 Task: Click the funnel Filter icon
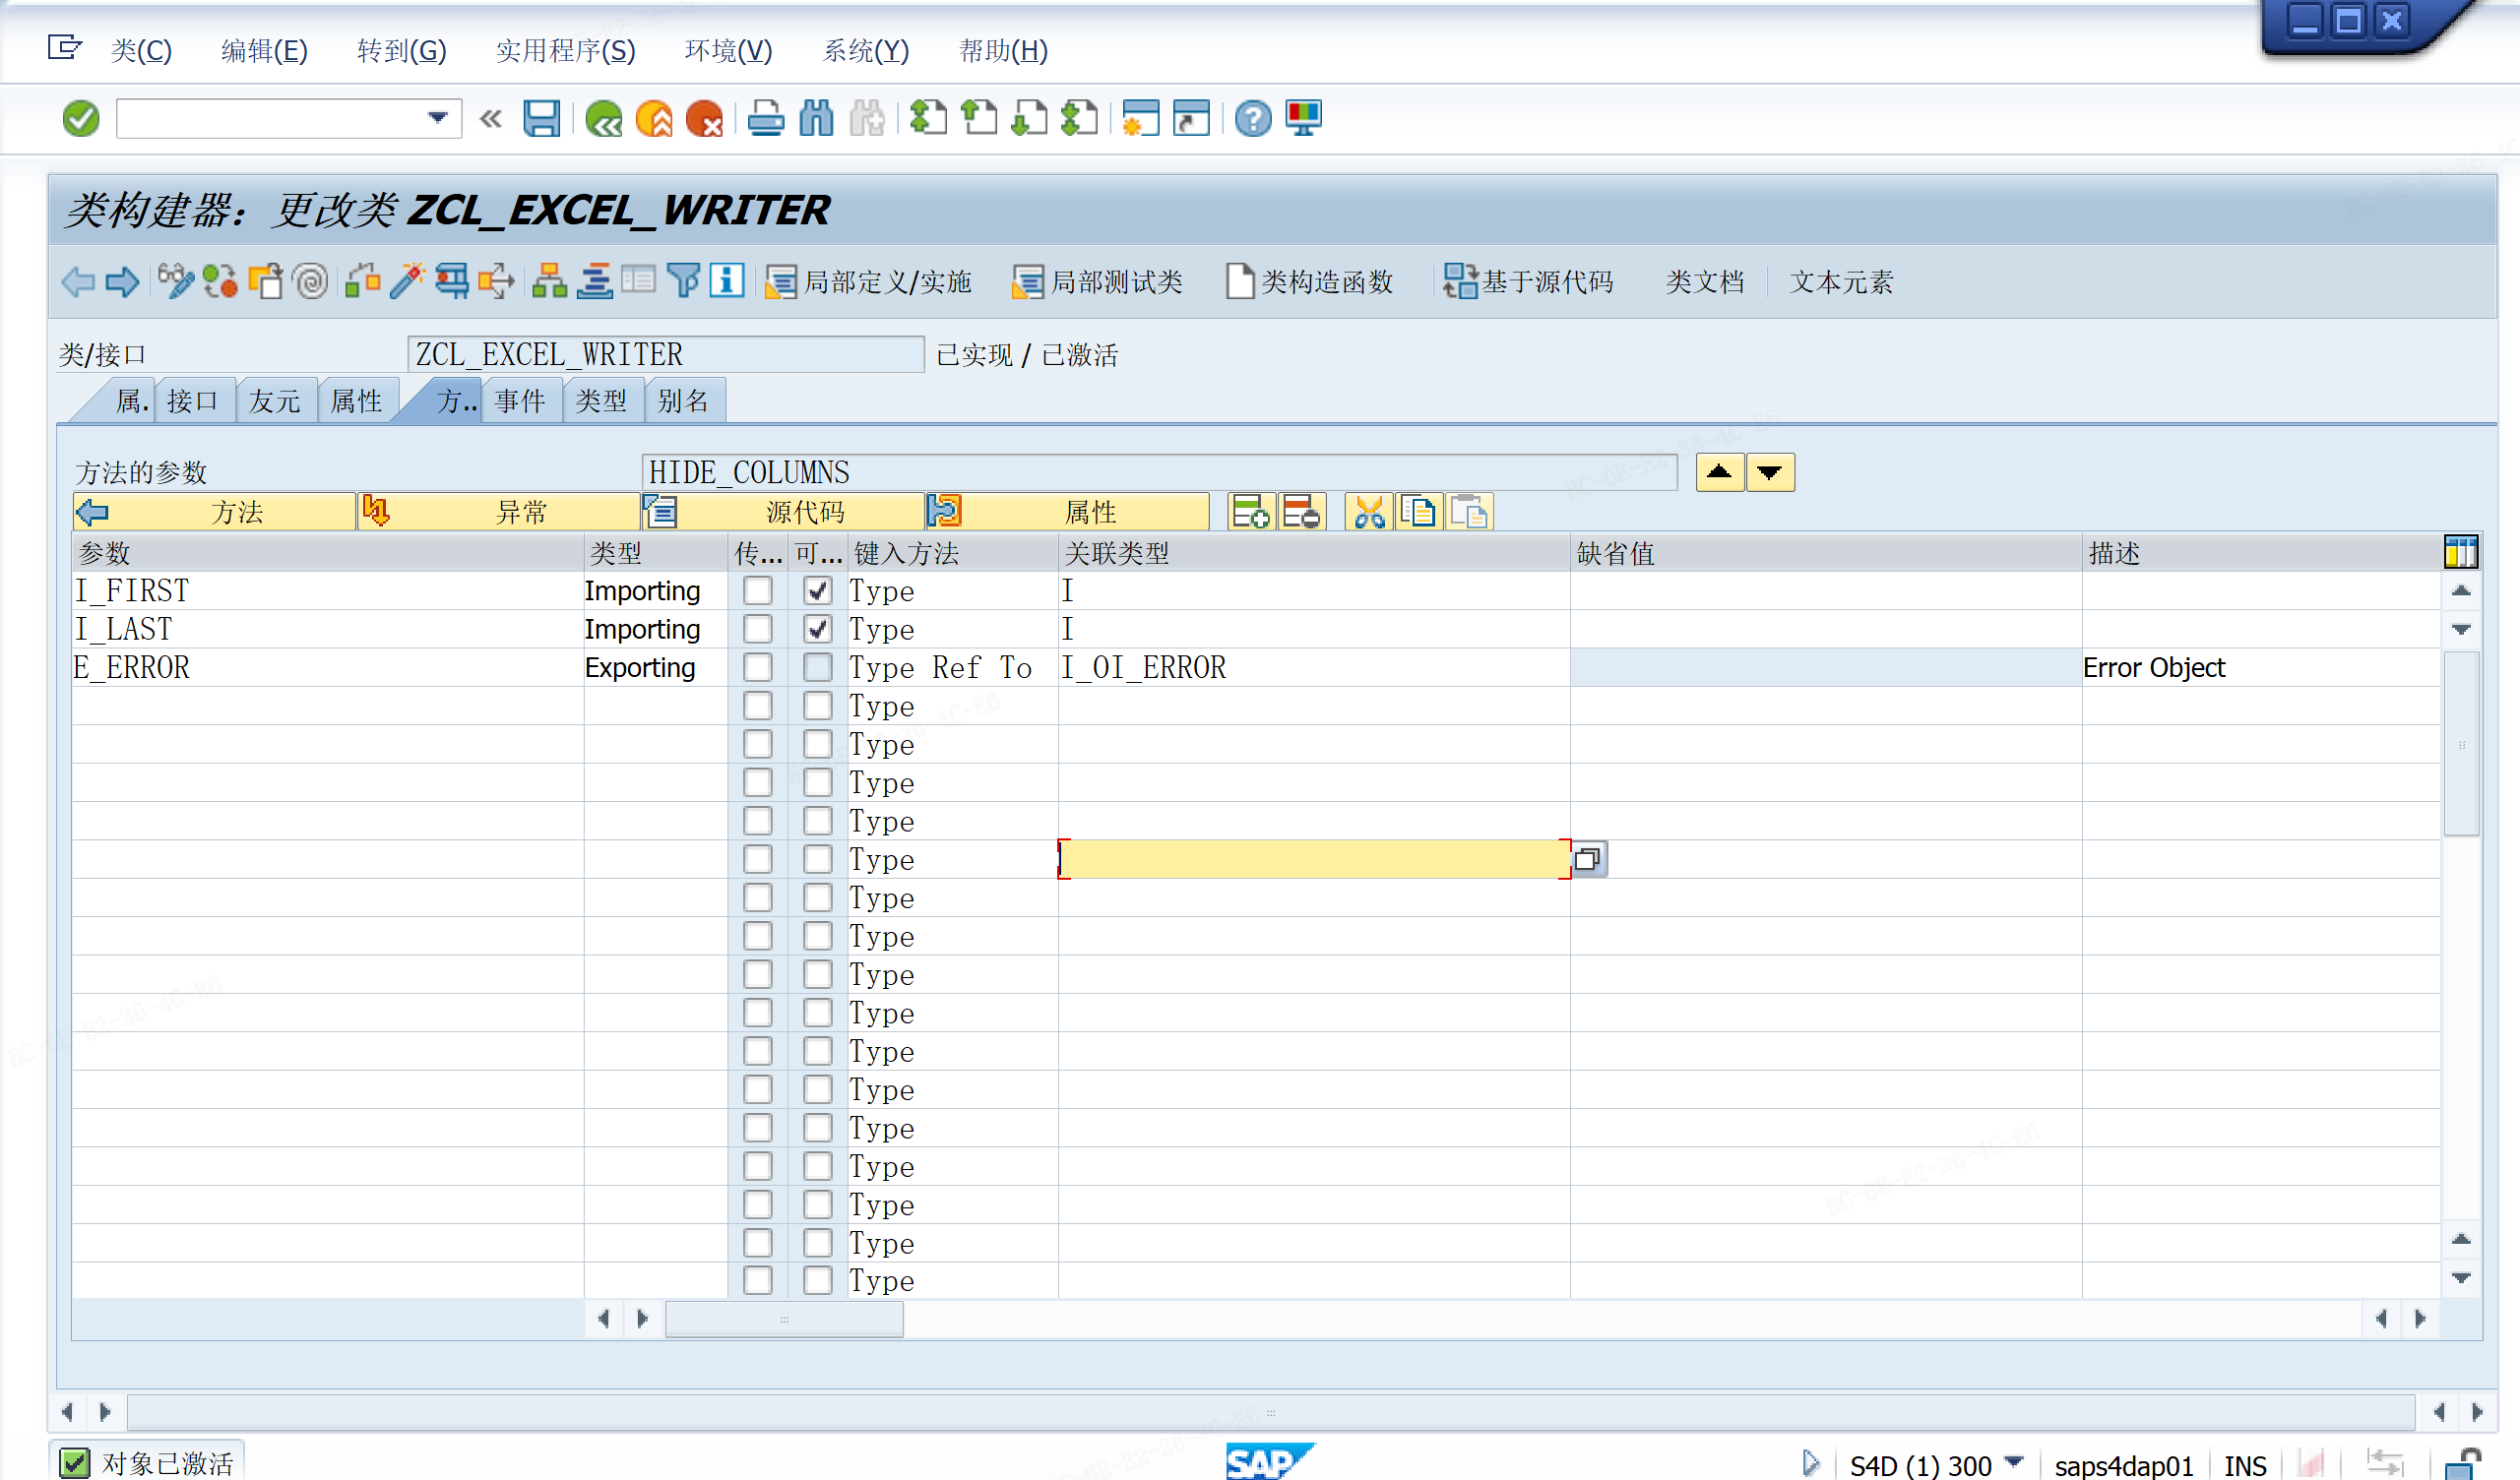click(684, 282)
